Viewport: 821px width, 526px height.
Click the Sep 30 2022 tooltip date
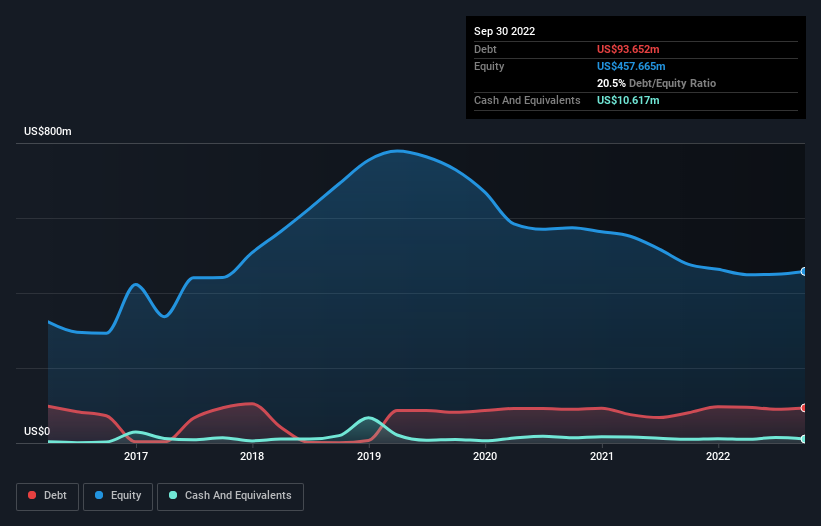tap(504, 31)
